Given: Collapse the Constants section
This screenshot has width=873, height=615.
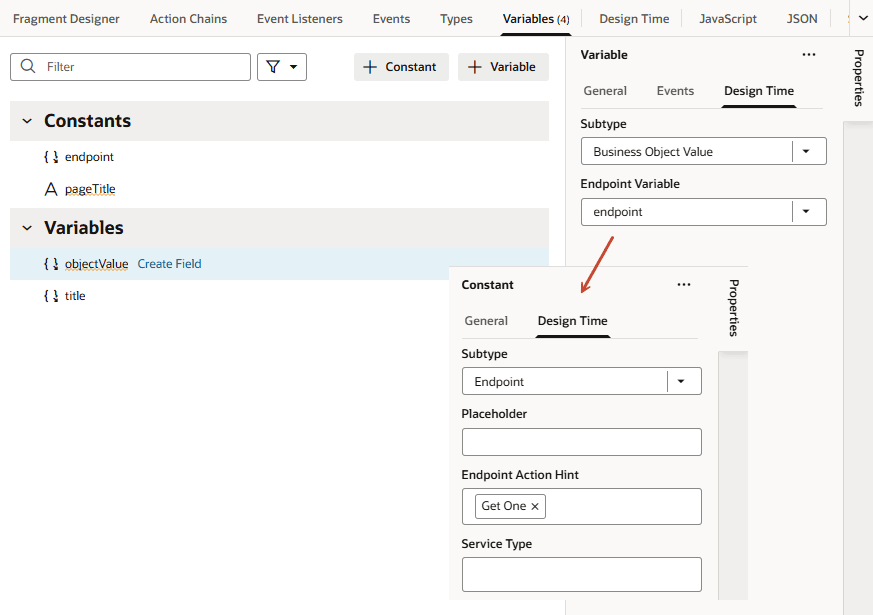Looking at the screenshot, I should (25, 120).
